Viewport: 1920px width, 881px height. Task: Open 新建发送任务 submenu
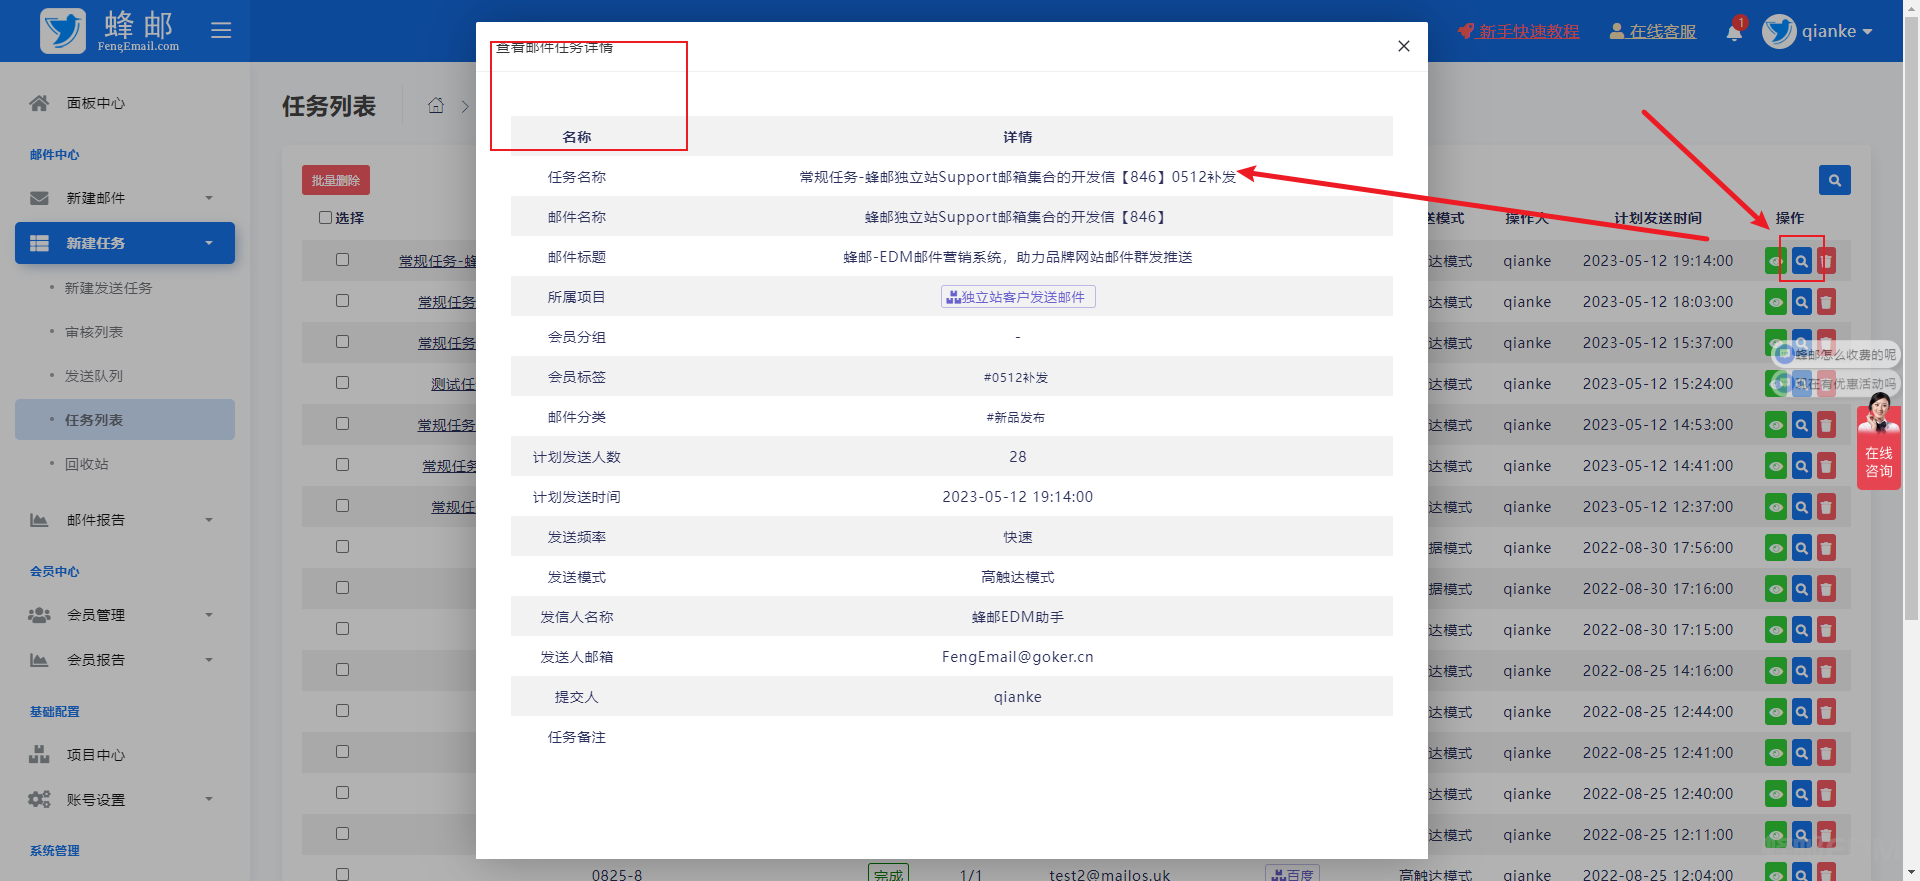(108, 288)
